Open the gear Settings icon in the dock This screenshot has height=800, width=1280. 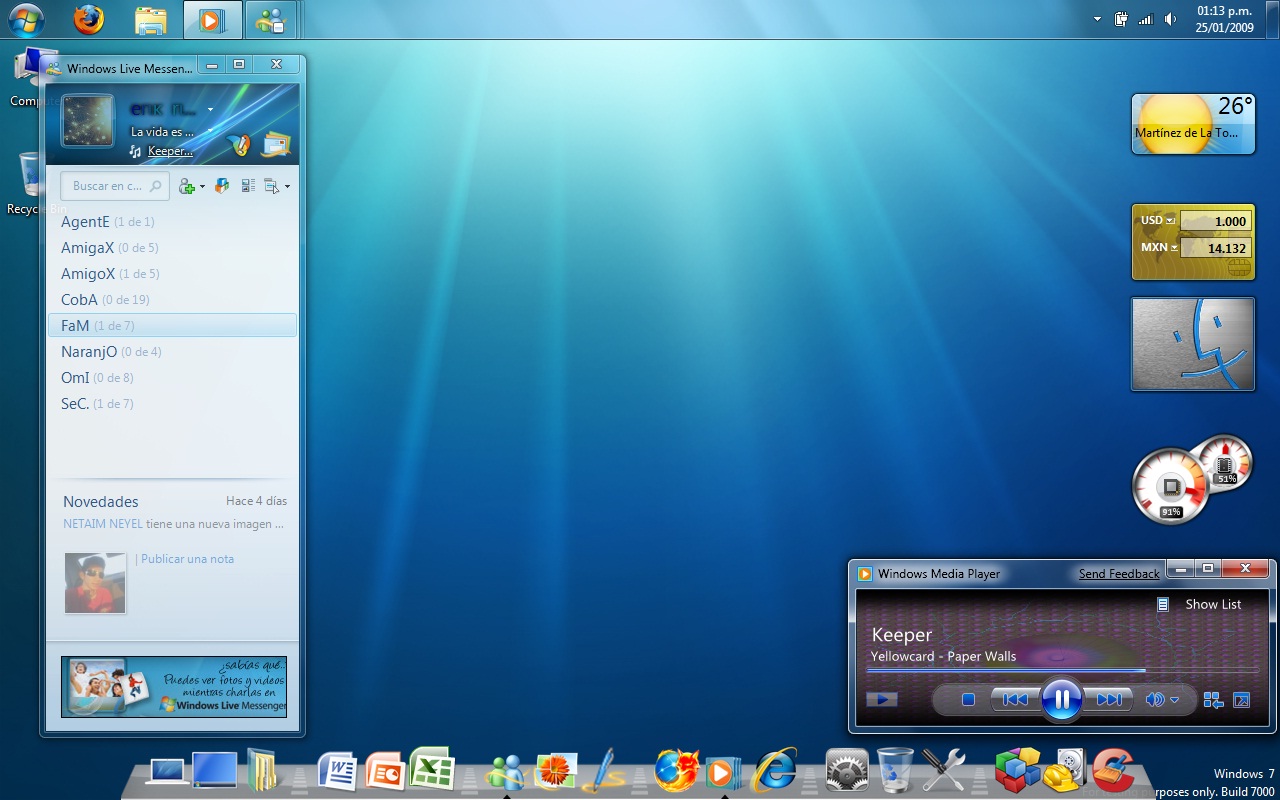(847, 771)
